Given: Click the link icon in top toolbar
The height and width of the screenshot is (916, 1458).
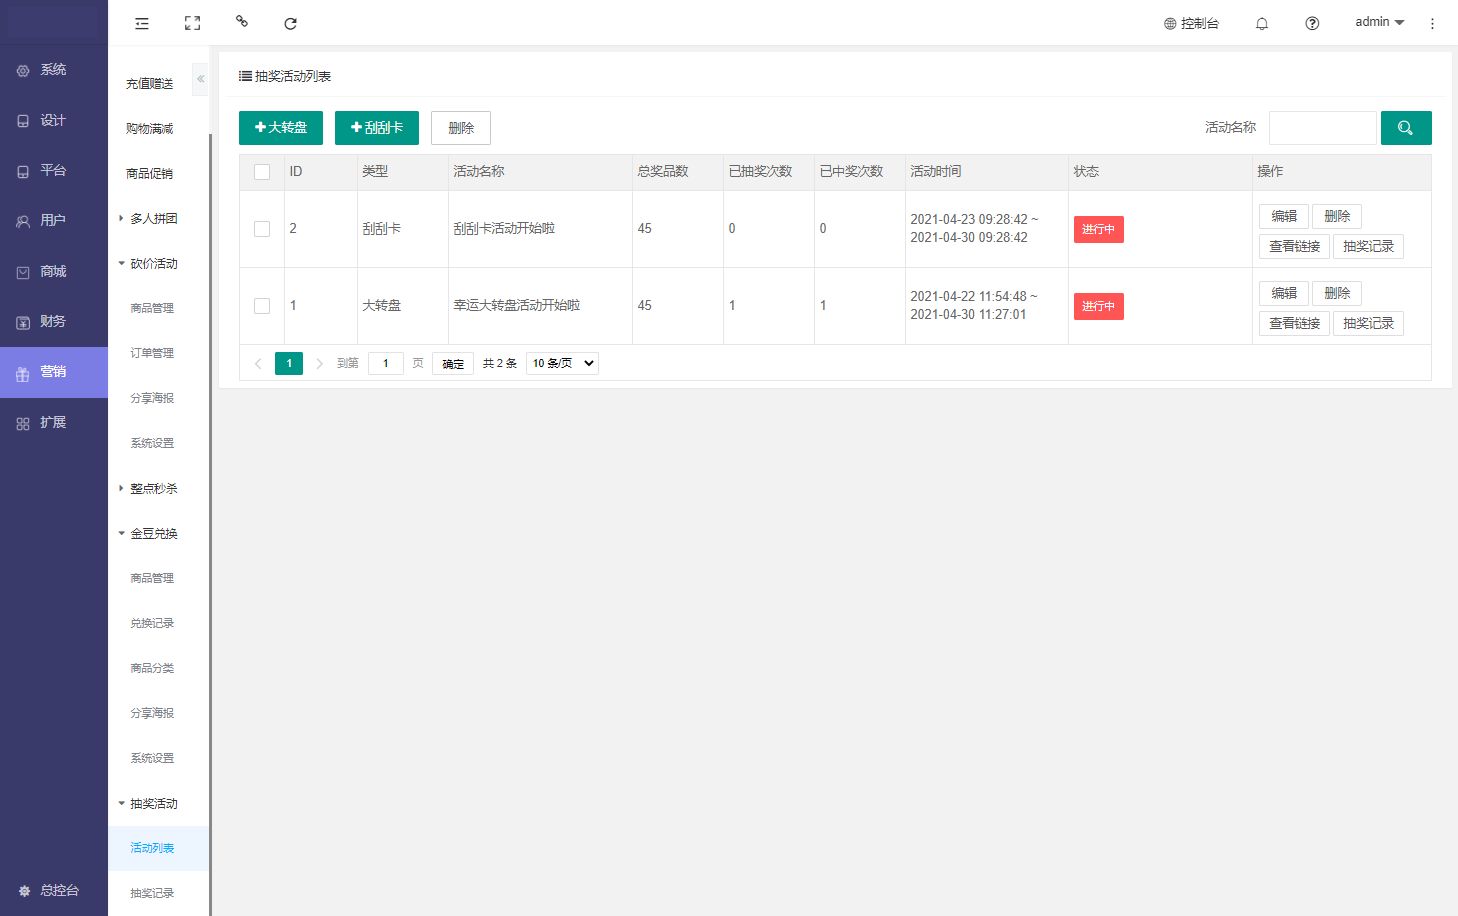Looking at the screenshot, I should [241, 21].
